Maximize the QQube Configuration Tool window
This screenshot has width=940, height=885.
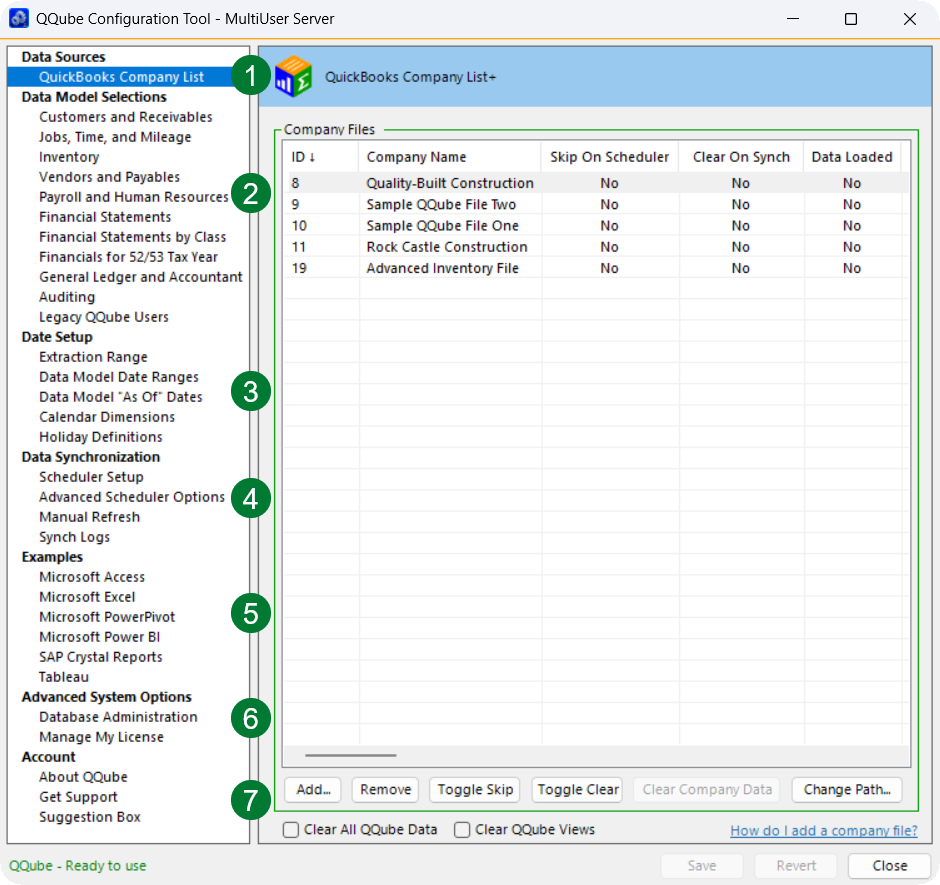click(851, 19)
